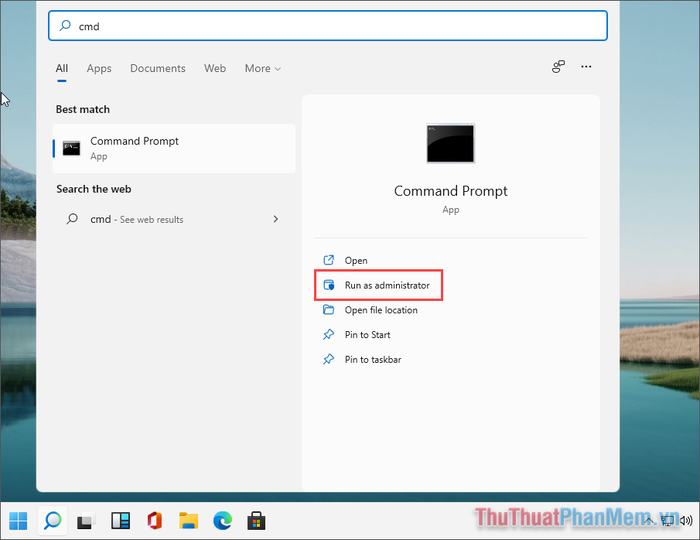Click Pin to Start
The height and width of the screenshot is (540, 700).
pos(367,335)
